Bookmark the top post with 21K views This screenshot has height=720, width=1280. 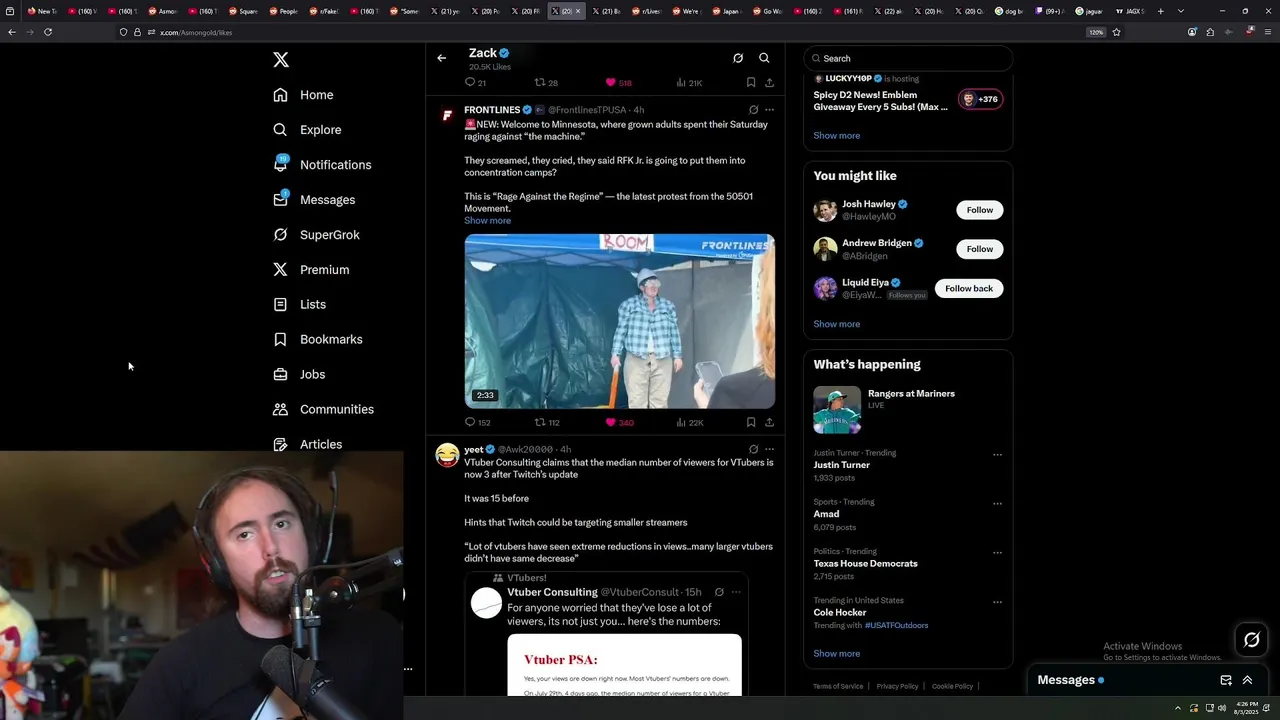751,83
